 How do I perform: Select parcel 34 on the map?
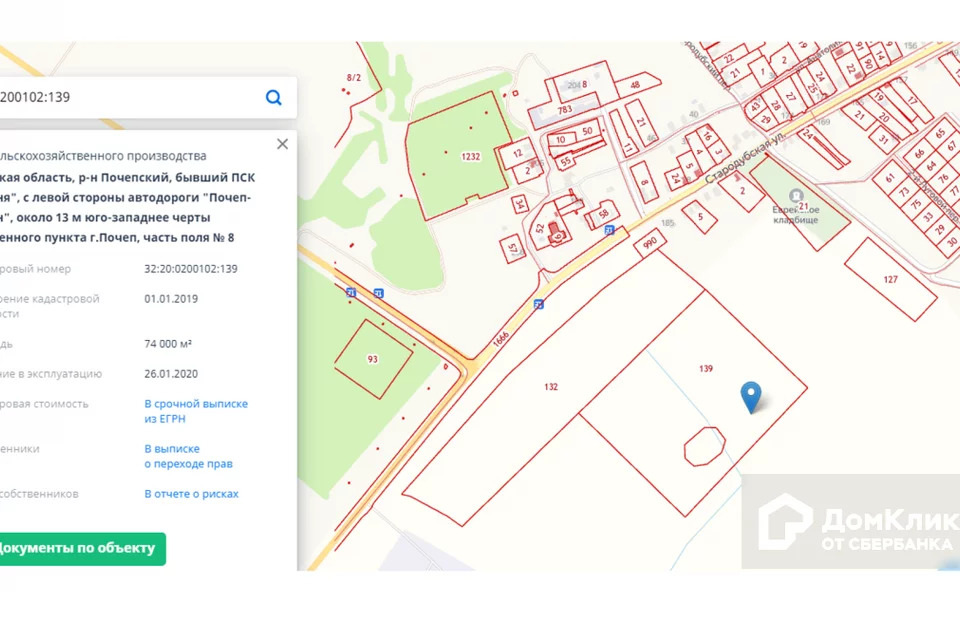pyautogui.click(x=520, y=204)
